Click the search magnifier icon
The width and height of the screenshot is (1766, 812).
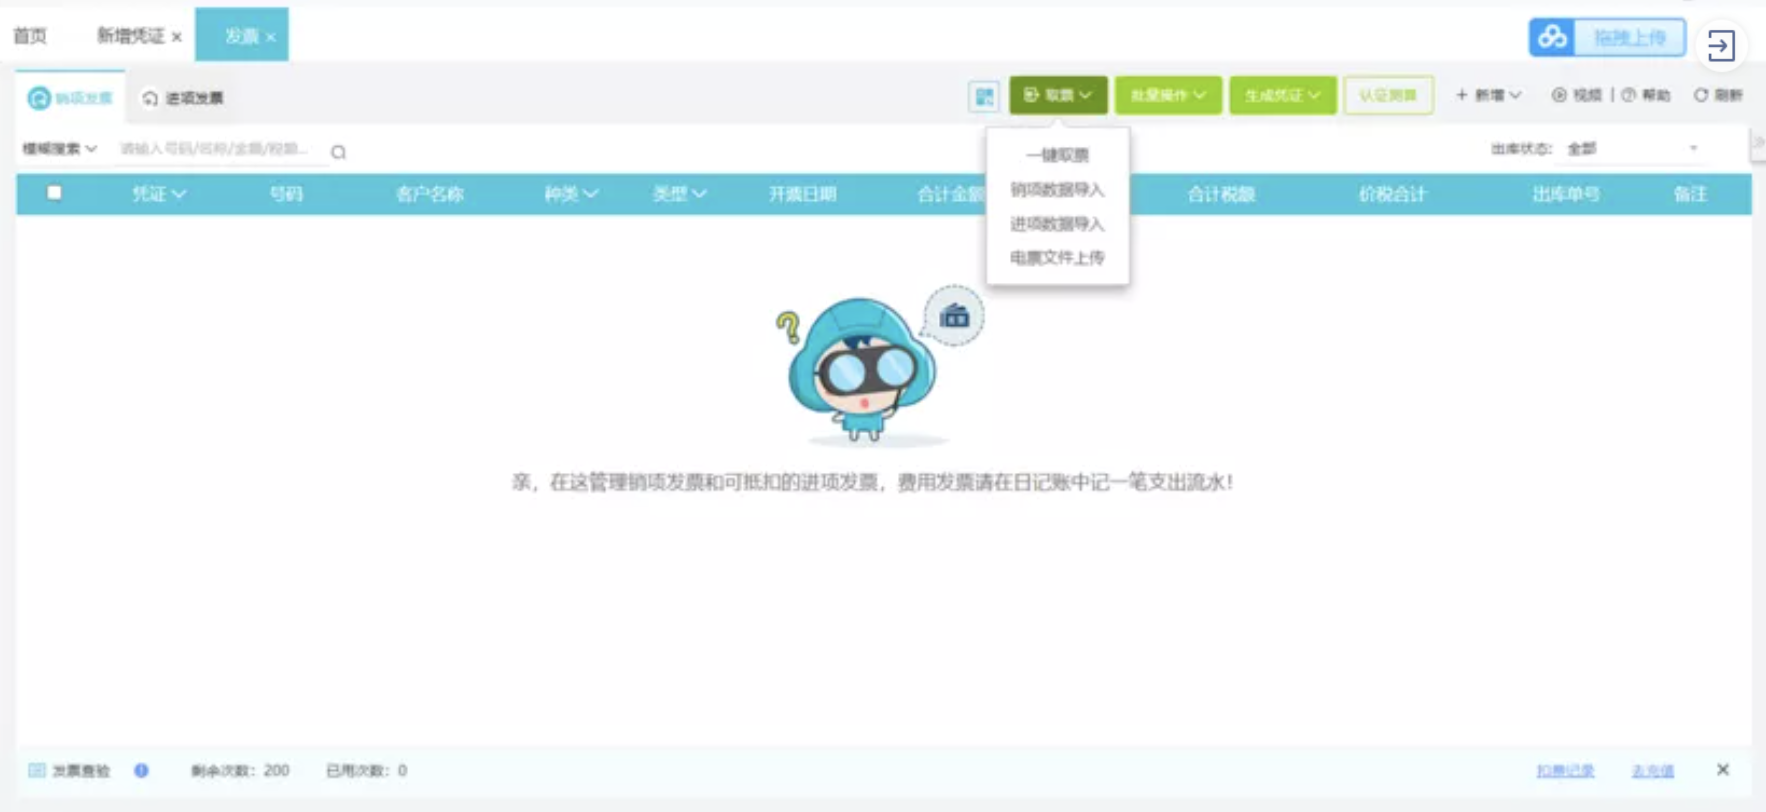(x=338, y=152)
